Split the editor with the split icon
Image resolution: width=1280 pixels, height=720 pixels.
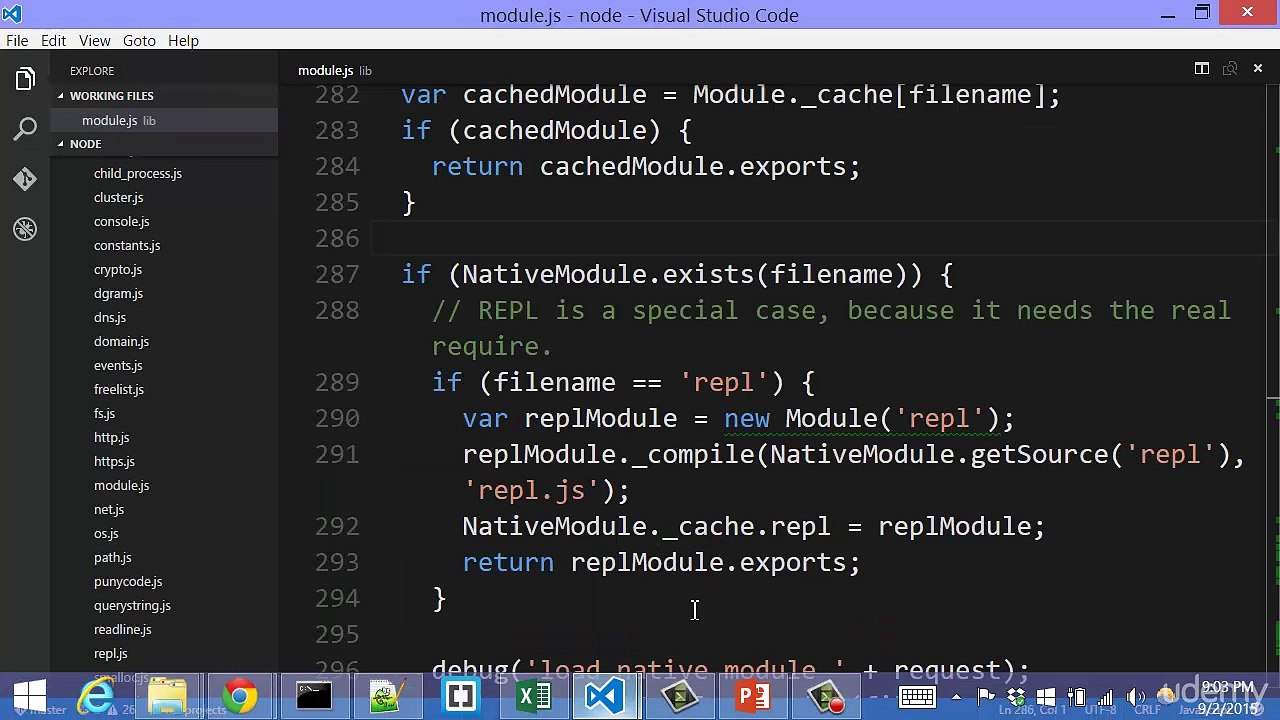tap(1202, 69)
